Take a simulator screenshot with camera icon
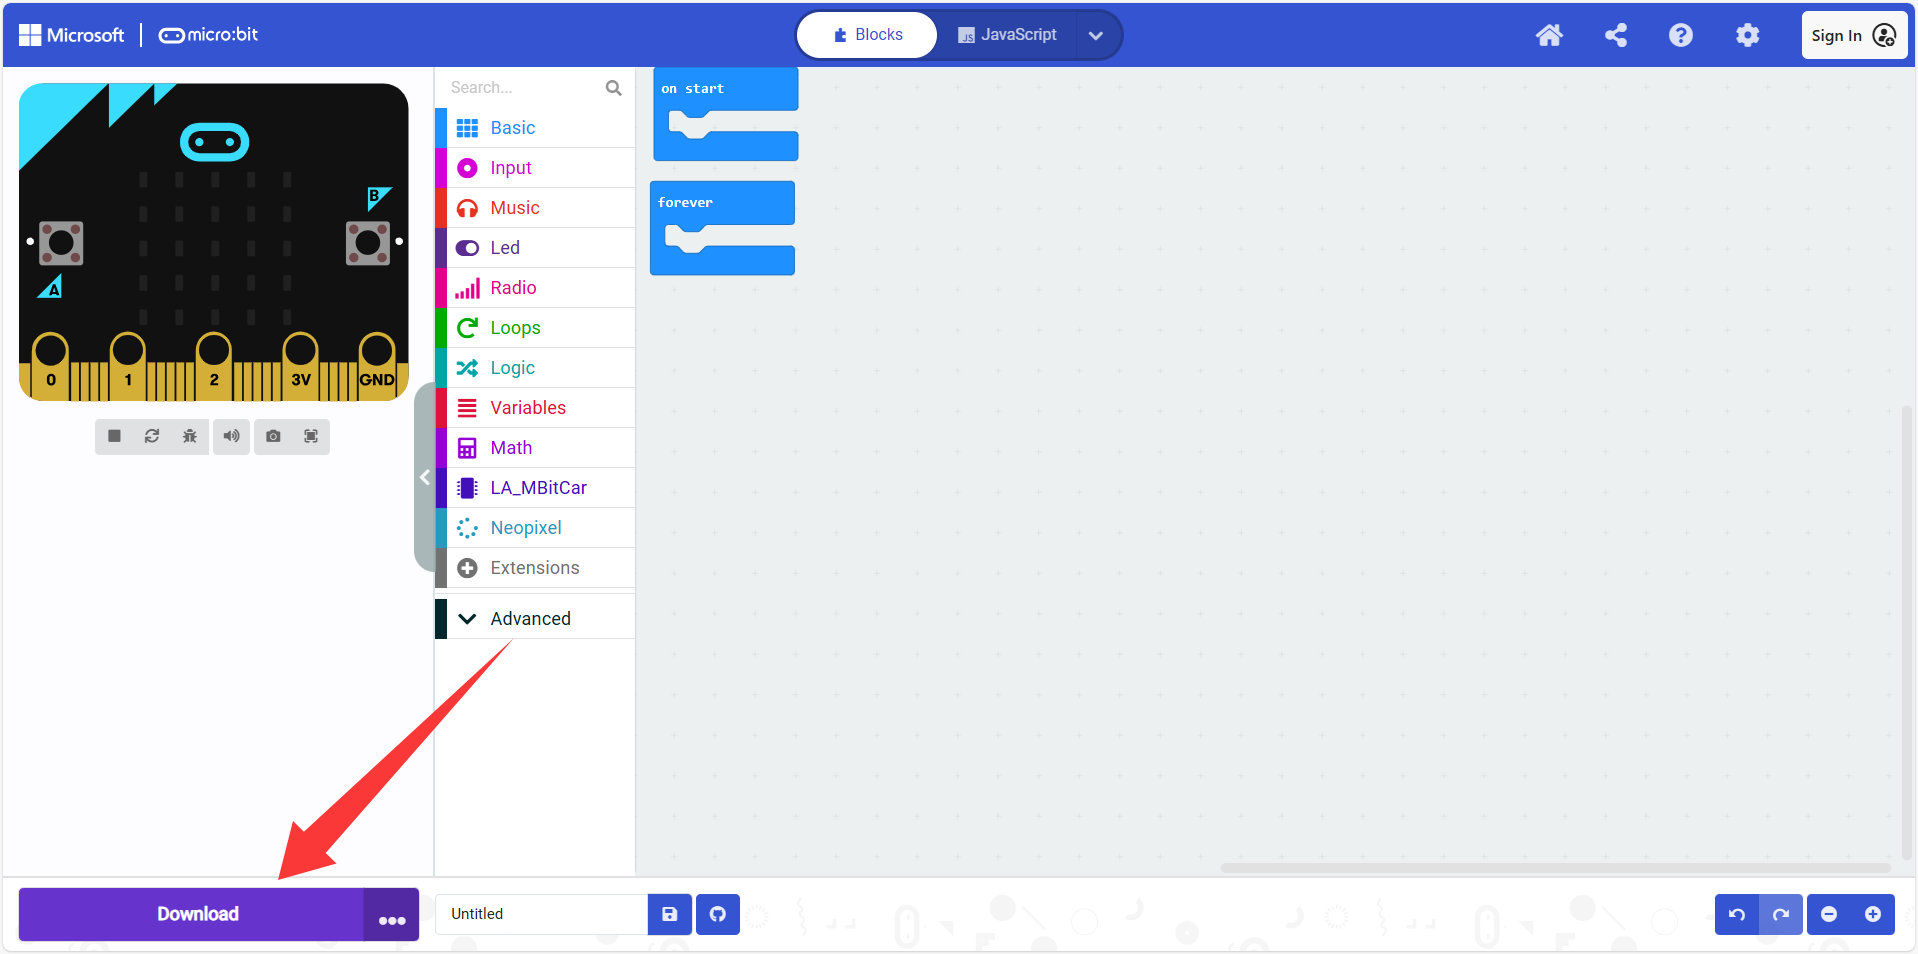 coord(273,436)
